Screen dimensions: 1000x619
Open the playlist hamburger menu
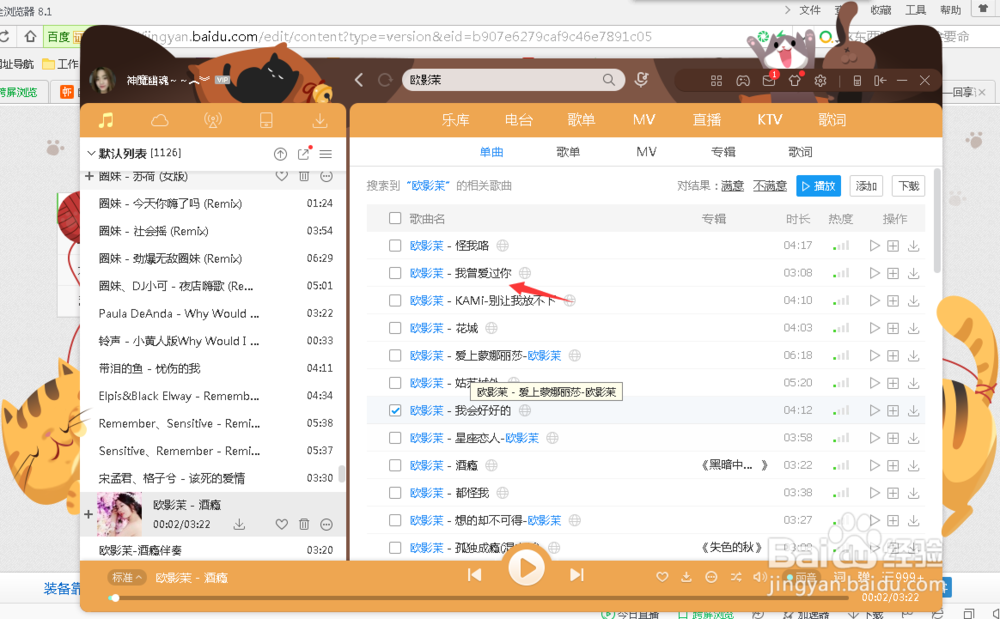pyautogui.click(x=326, y=154)
